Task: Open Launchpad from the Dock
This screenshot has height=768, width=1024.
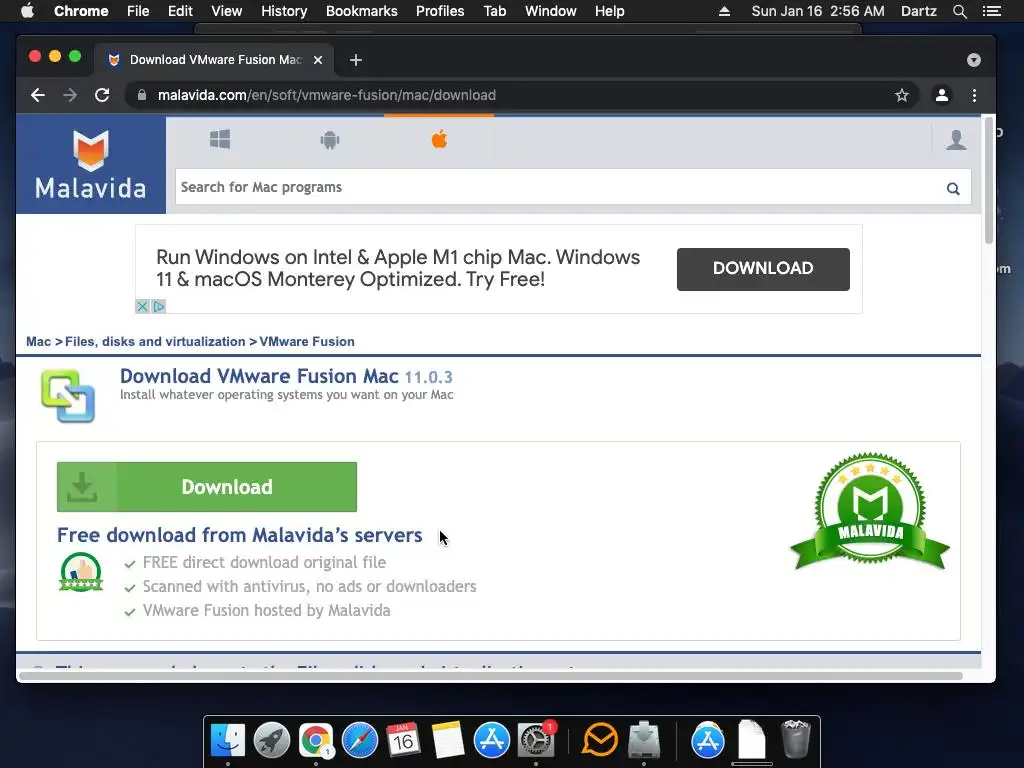Action: pyautogui.click(x=272, y=740)
